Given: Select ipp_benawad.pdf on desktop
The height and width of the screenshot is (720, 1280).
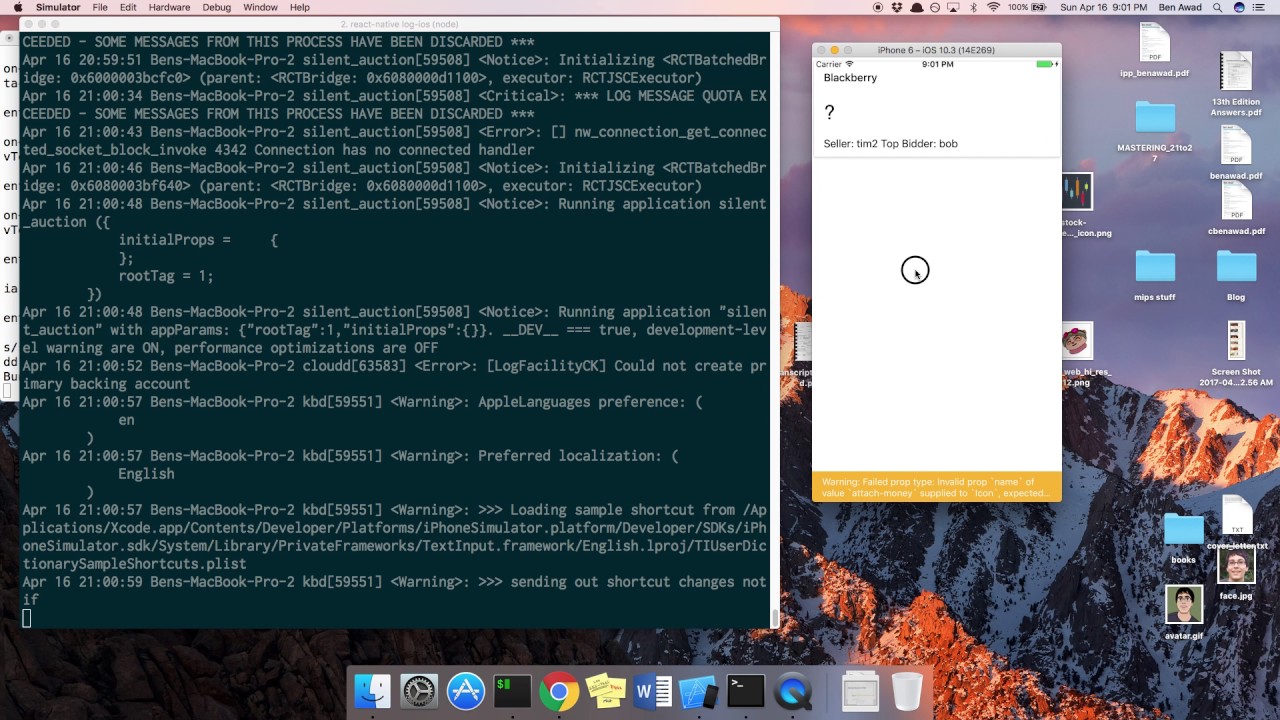Looking at the screenshot, I should tap(1154, 51).
